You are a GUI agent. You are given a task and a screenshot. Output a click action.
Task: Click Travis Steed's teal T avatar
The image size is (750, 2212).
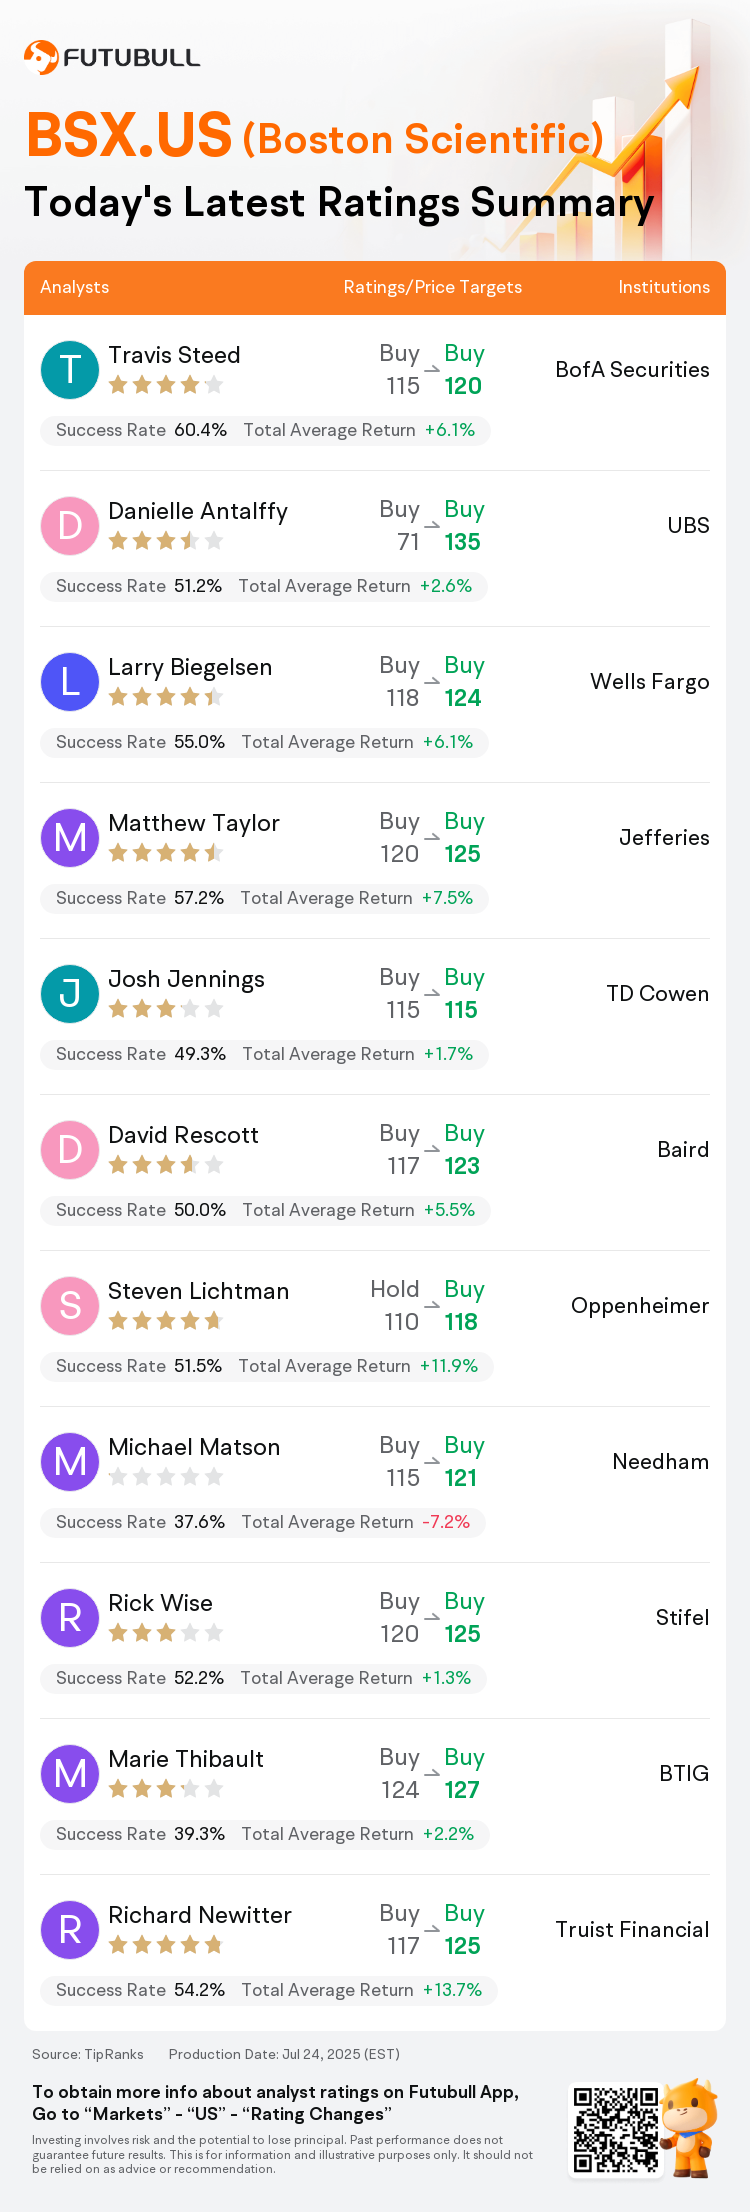70,369
